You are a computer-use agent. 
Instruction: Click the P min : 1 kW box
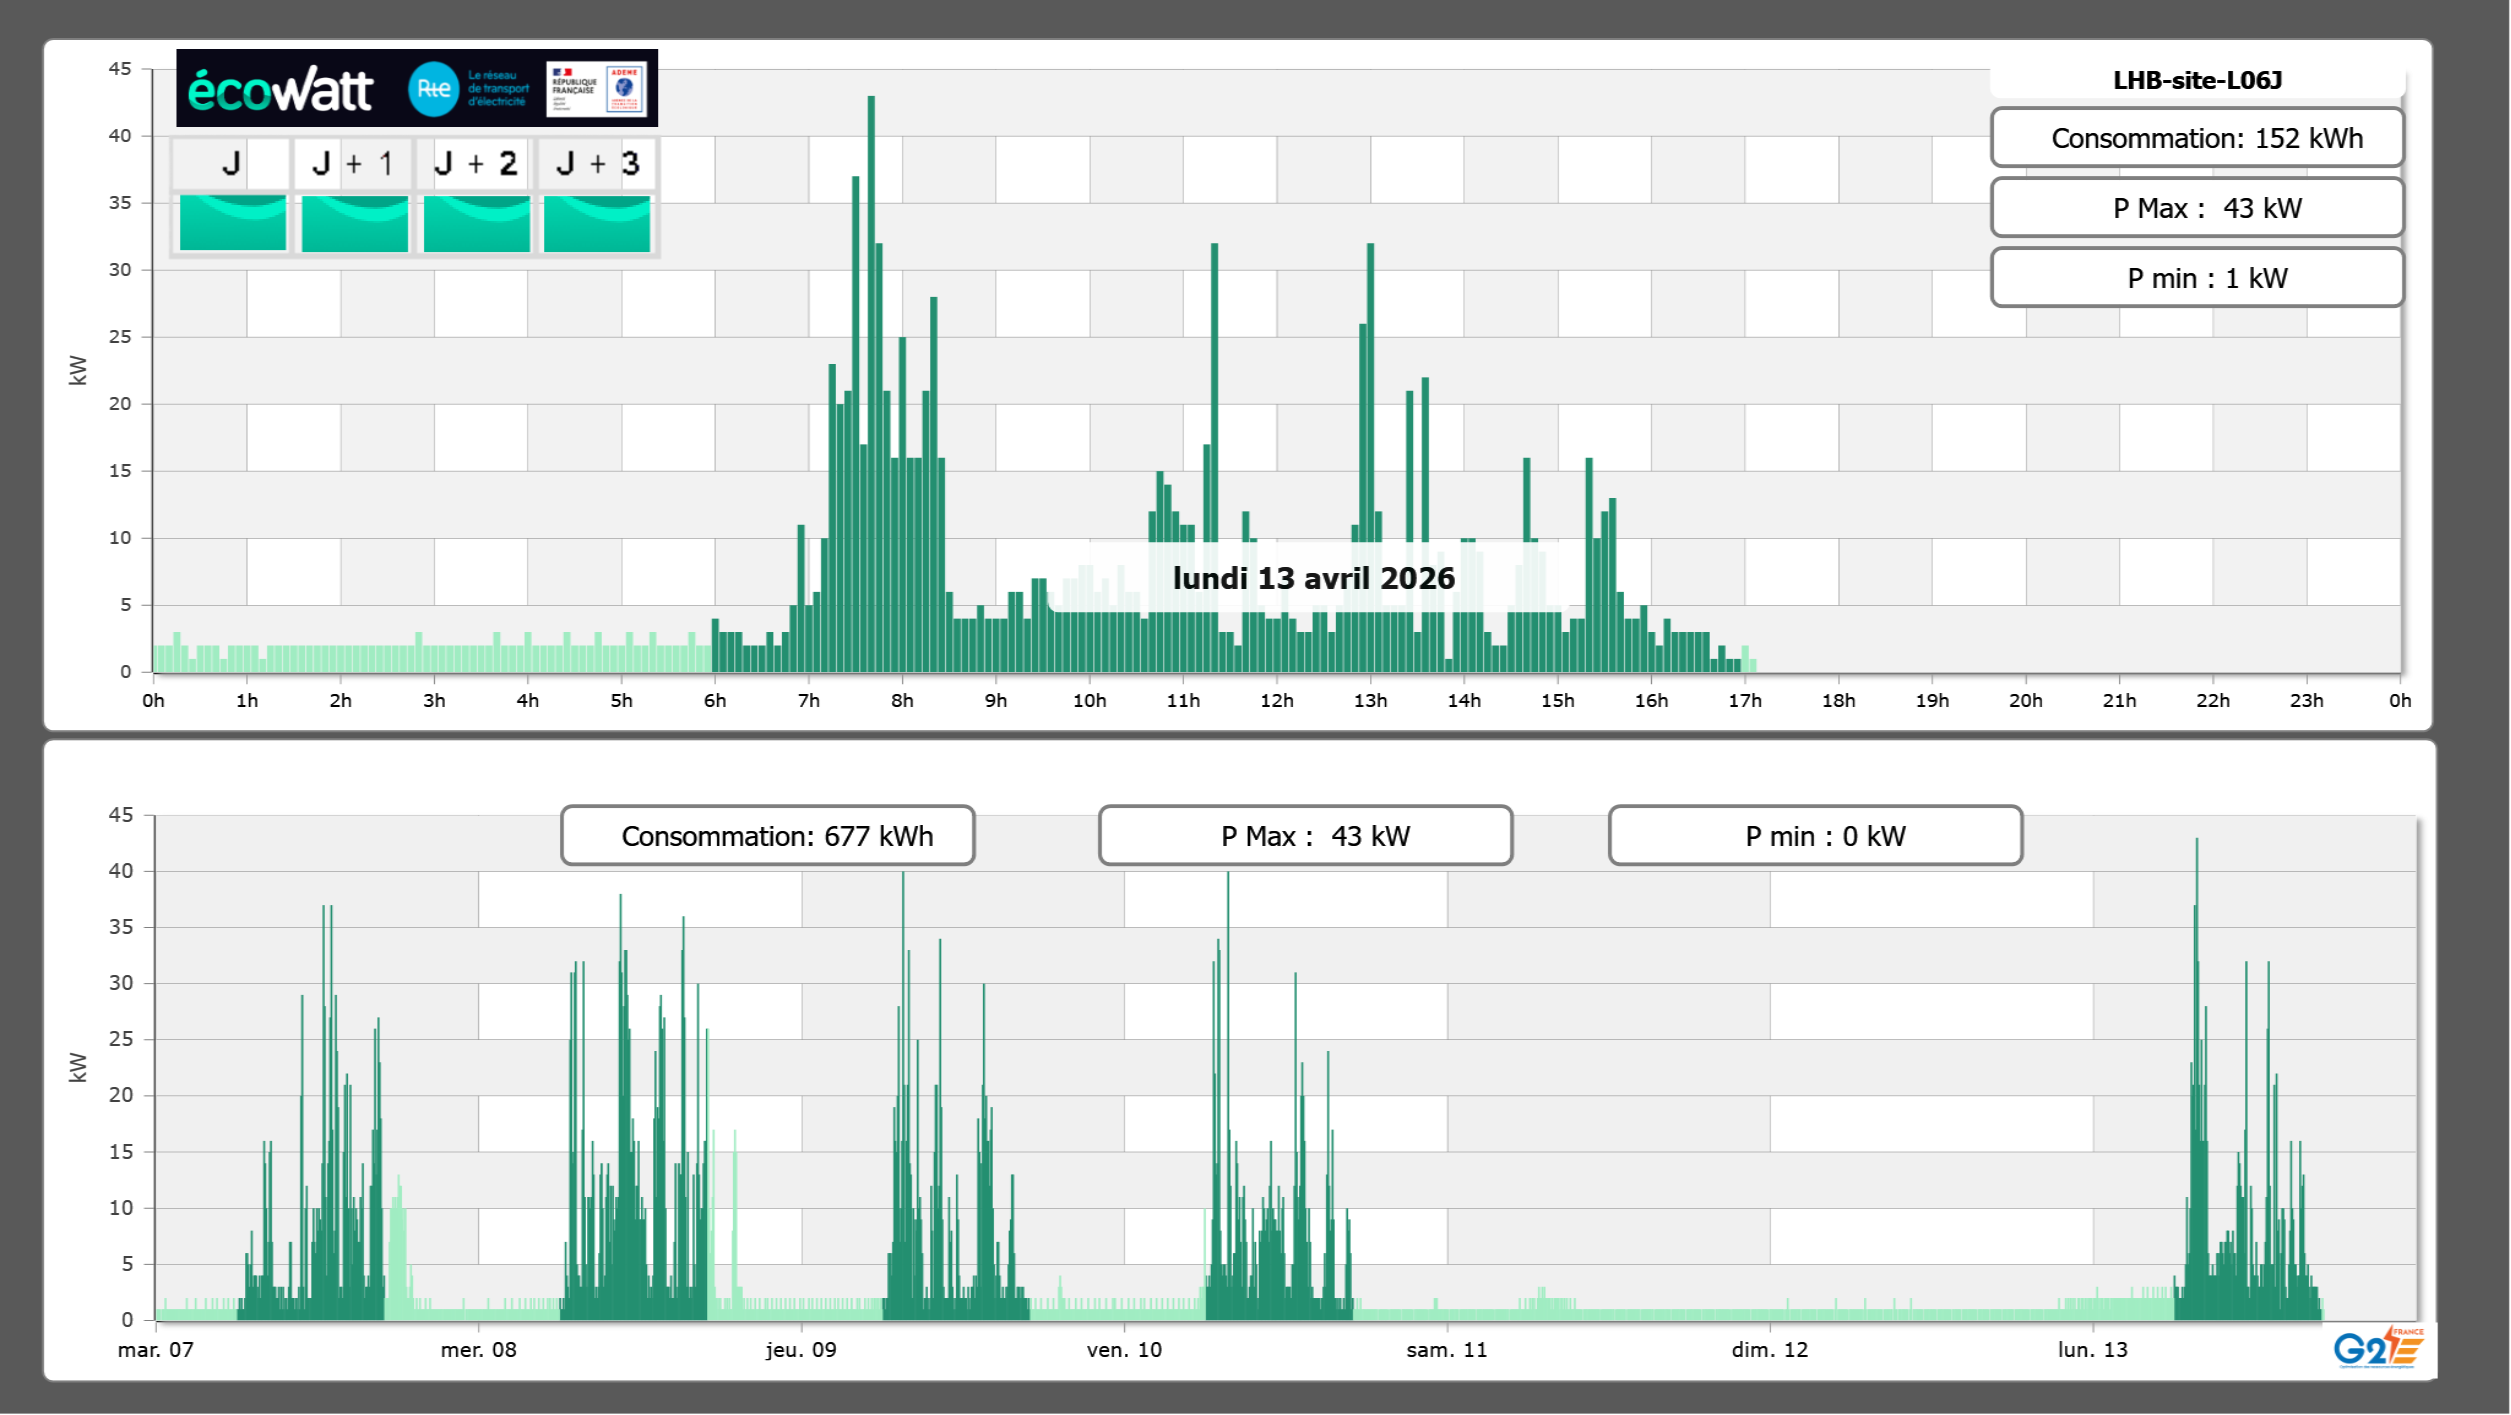click(2197, 278)
